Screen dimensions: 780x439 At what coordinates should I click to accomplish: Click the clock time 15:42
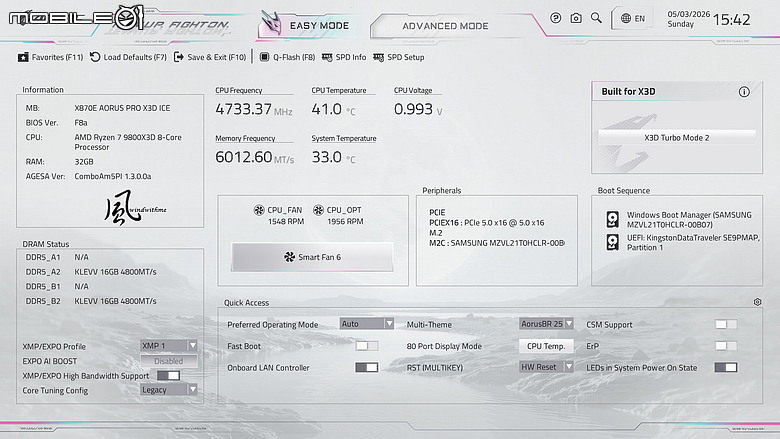pos(731,20)
